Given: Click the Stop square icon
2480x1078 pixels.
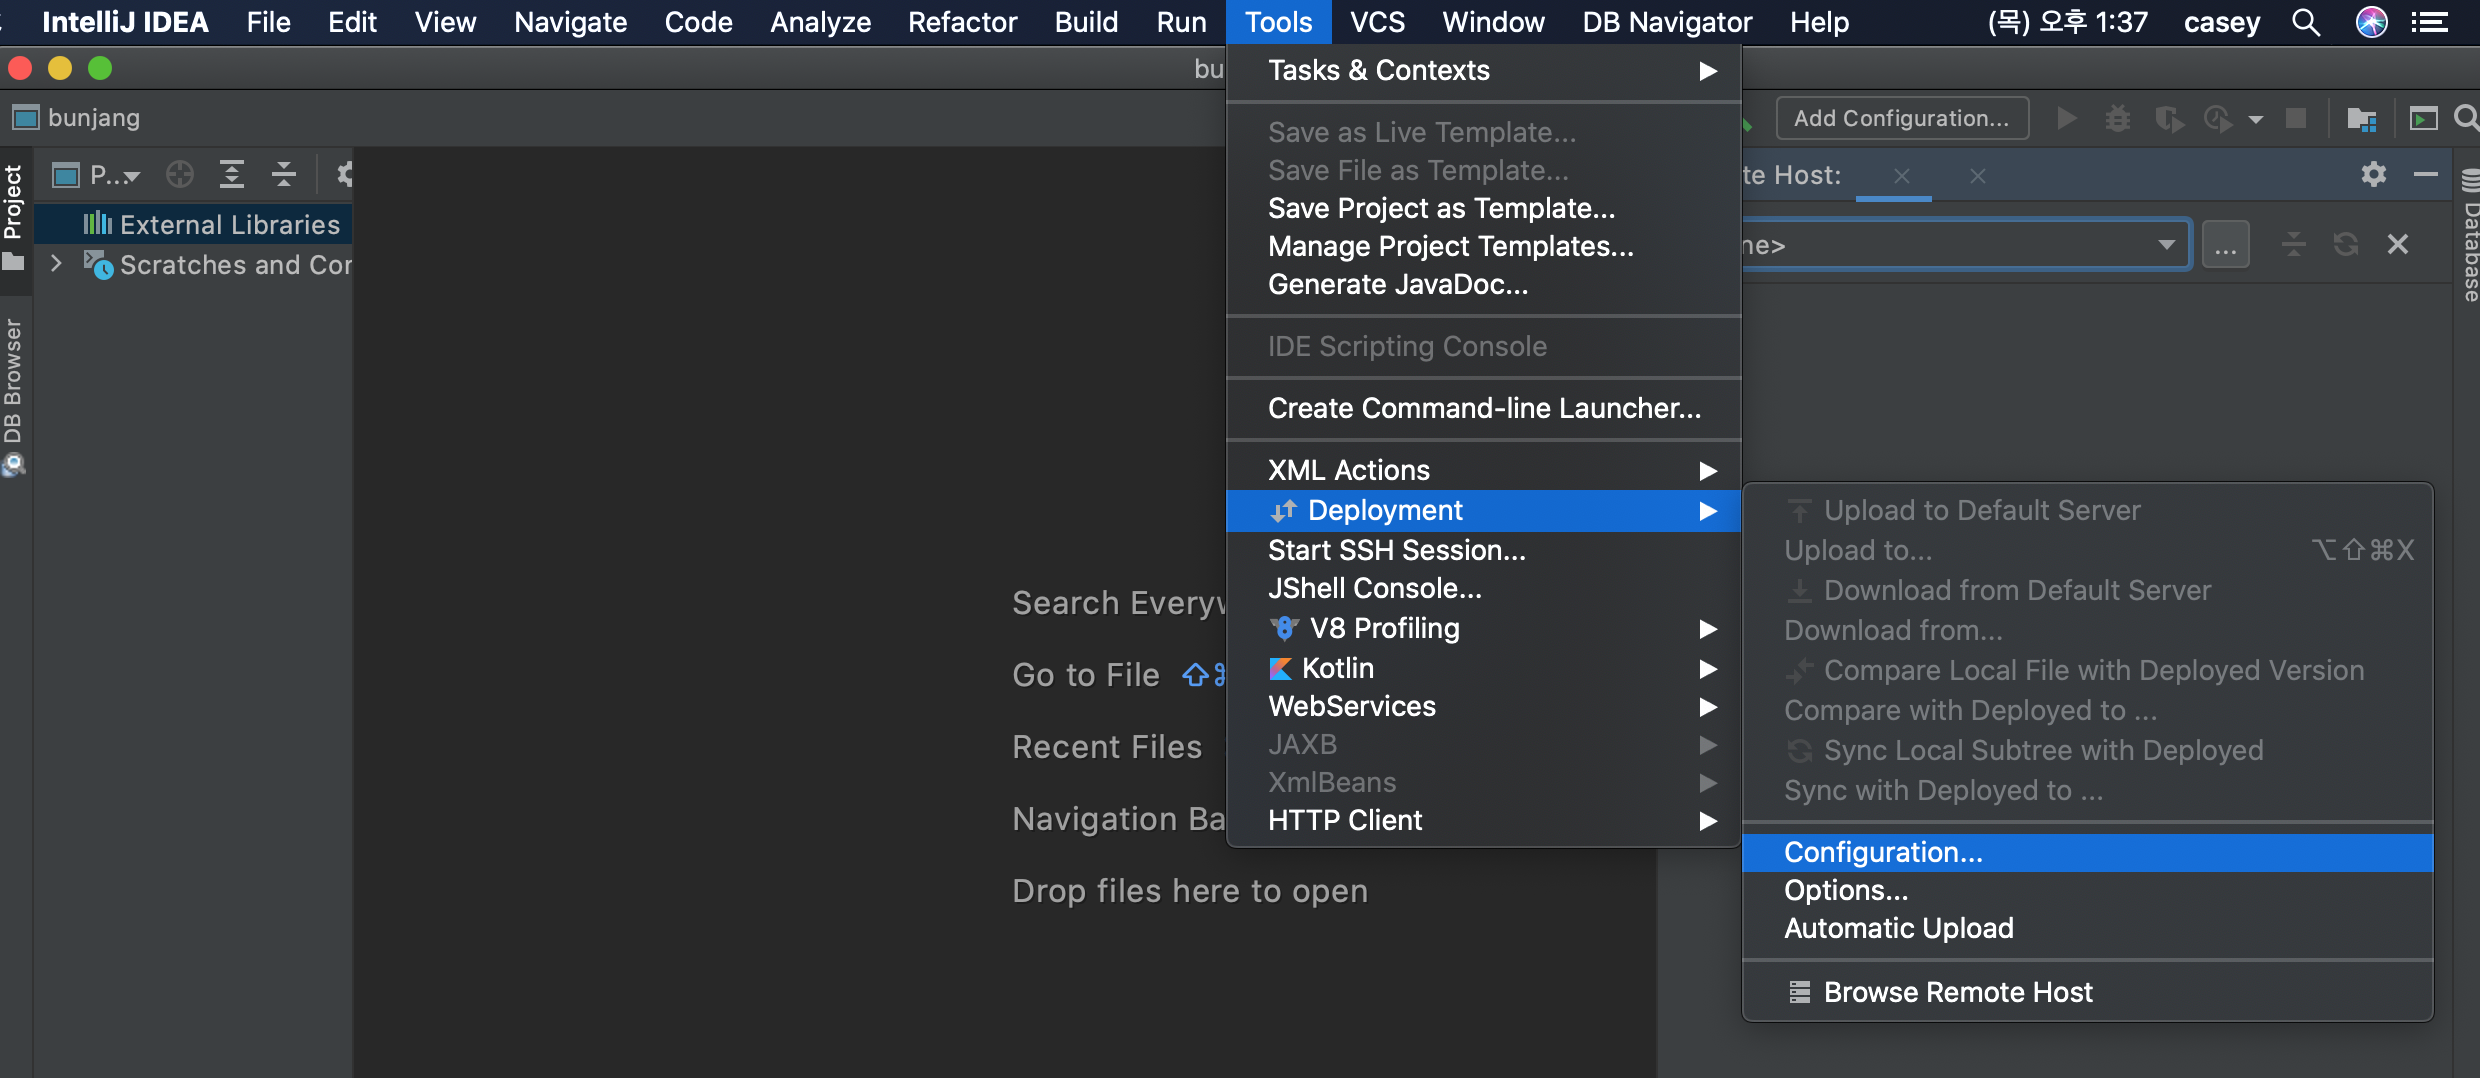Looking at the screenshot, I should point(2296,119).
